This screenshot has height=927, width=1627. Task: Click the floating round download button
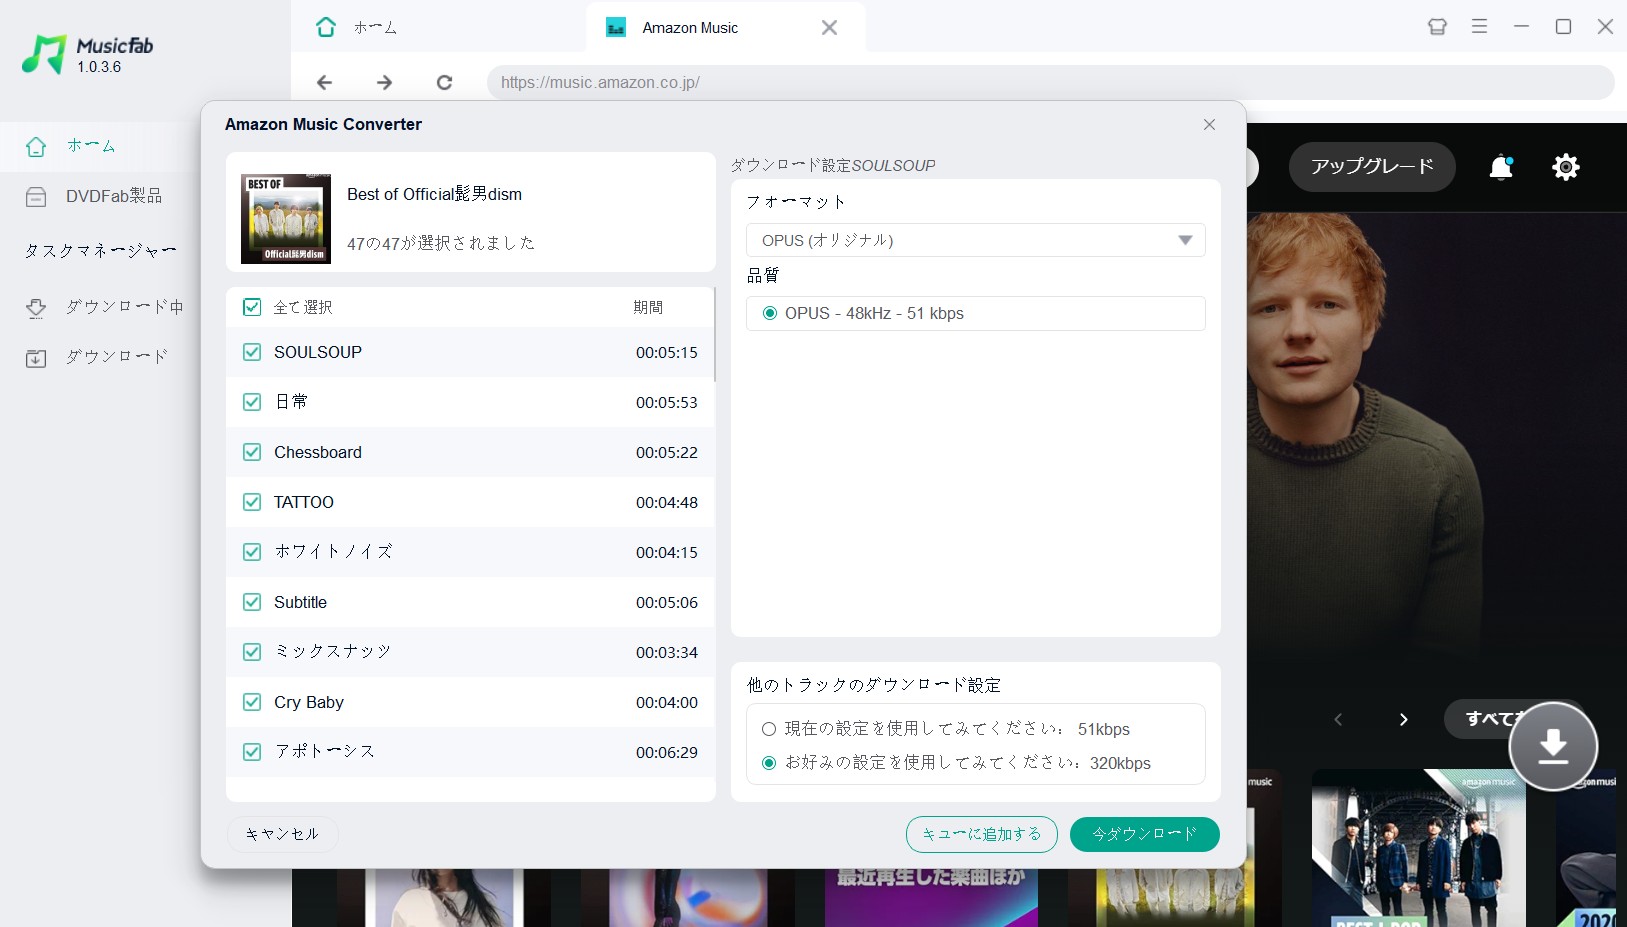coord(1553,746)
